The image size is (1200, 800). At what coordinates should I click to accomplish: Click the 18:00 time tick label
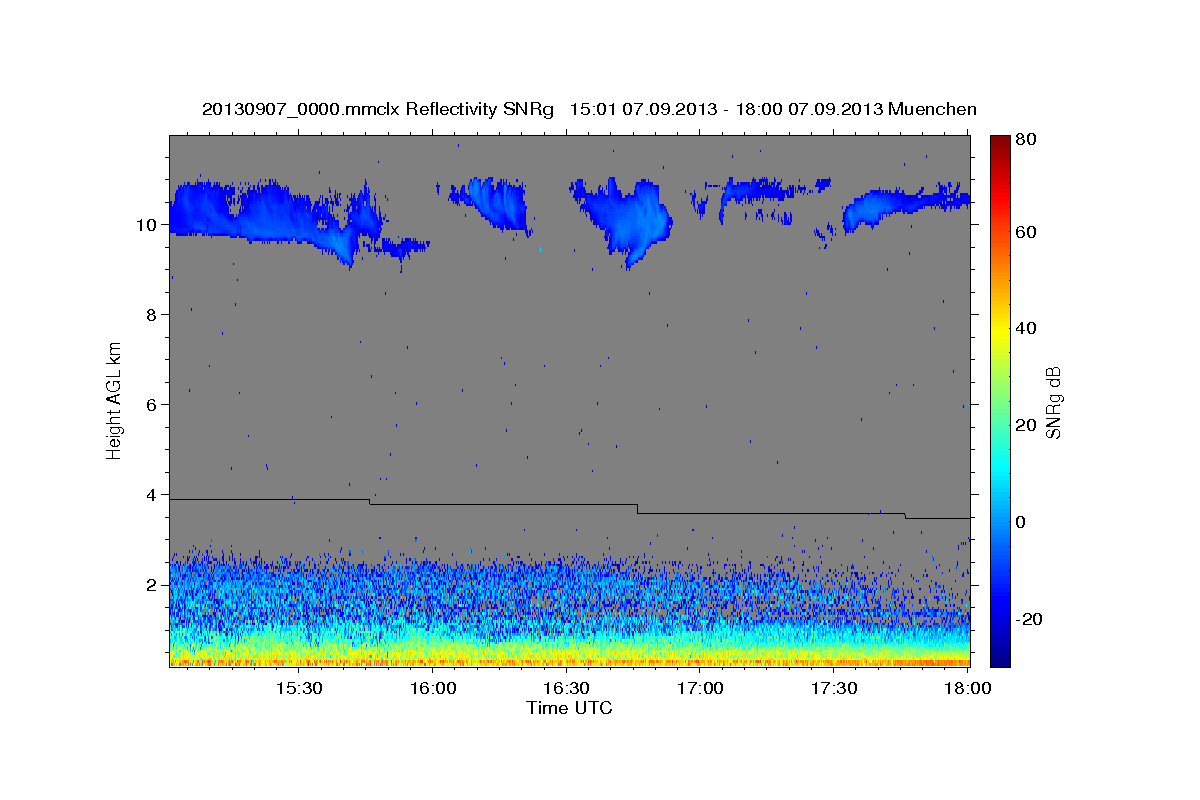(968, 689)
